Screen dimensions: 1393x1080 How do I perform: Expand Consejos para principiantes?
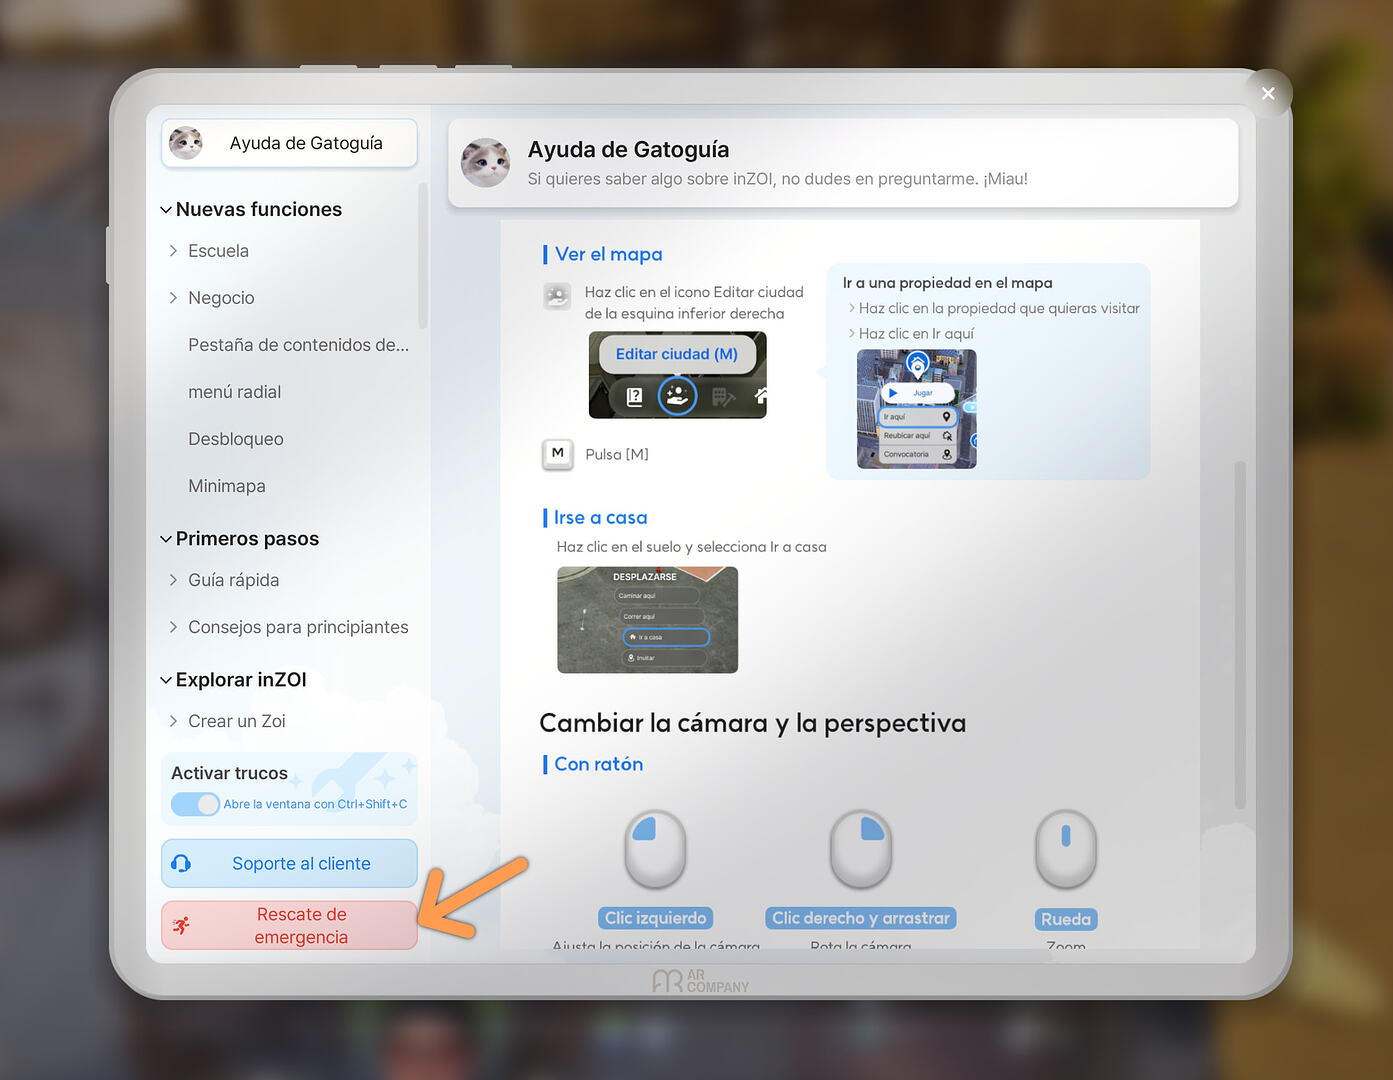(173, 627)
